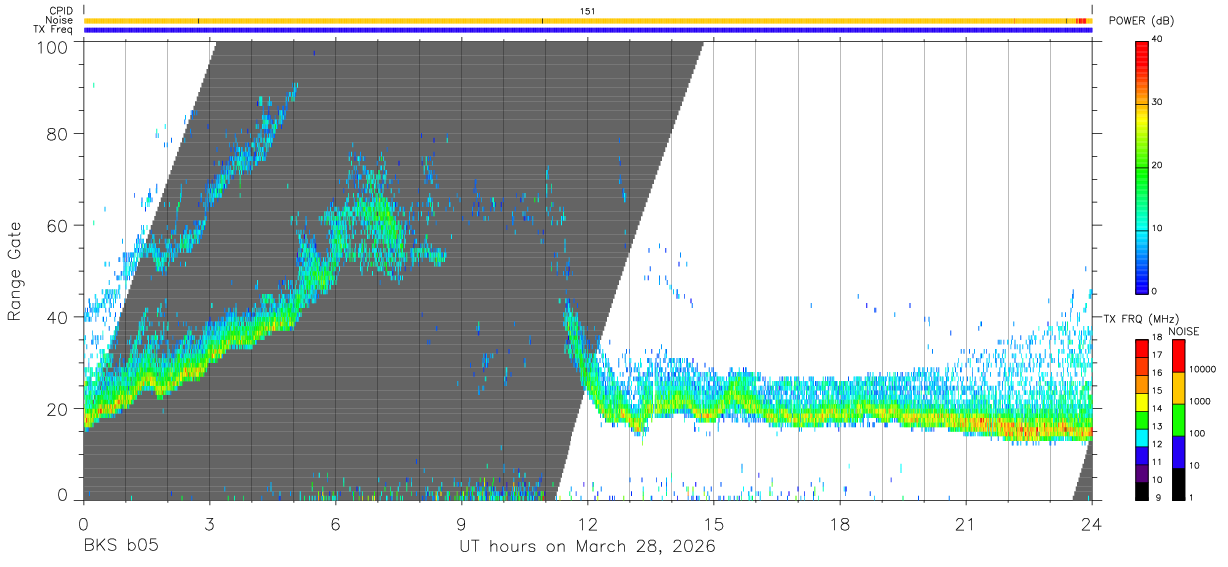Click the POWER (dB) colorbar title
Image resolution: width=1228 pixels, height=567 pixels.
click(x=1142, y=21)
